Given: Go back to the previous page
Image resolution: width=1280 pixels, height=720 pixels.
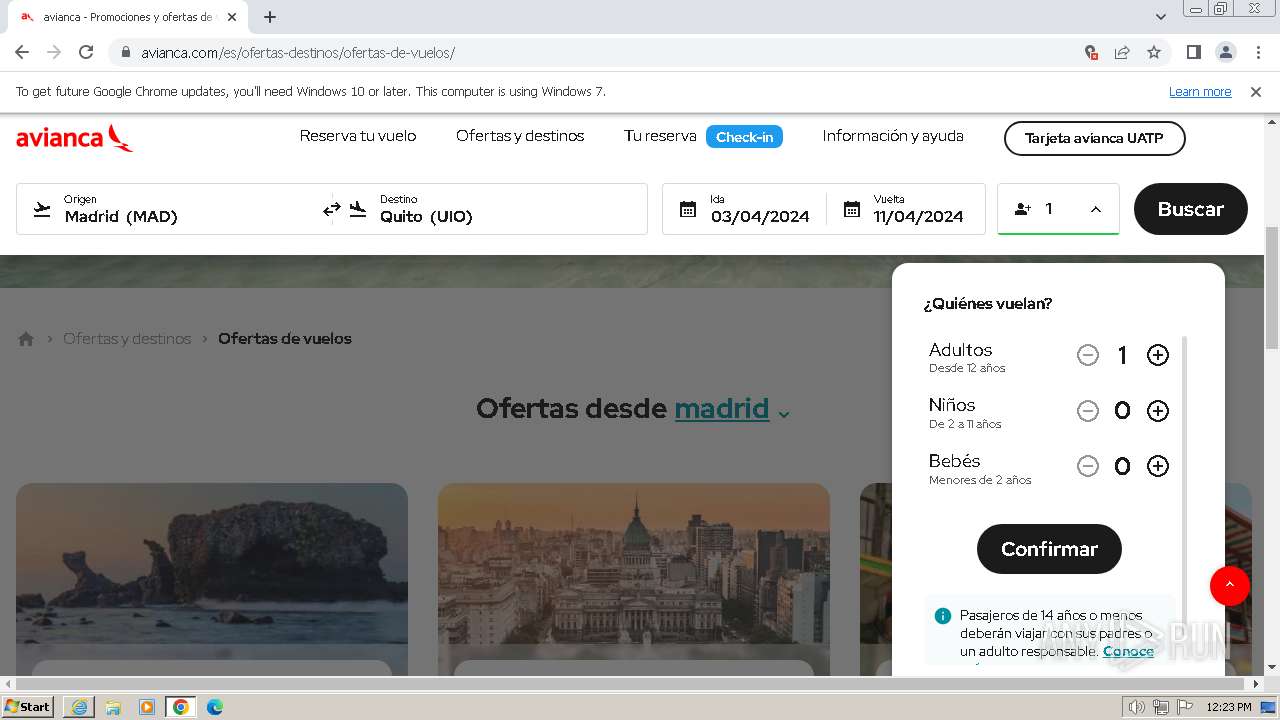Looking at the screenshot, I should pyautogui.click(x=22, y=52).
